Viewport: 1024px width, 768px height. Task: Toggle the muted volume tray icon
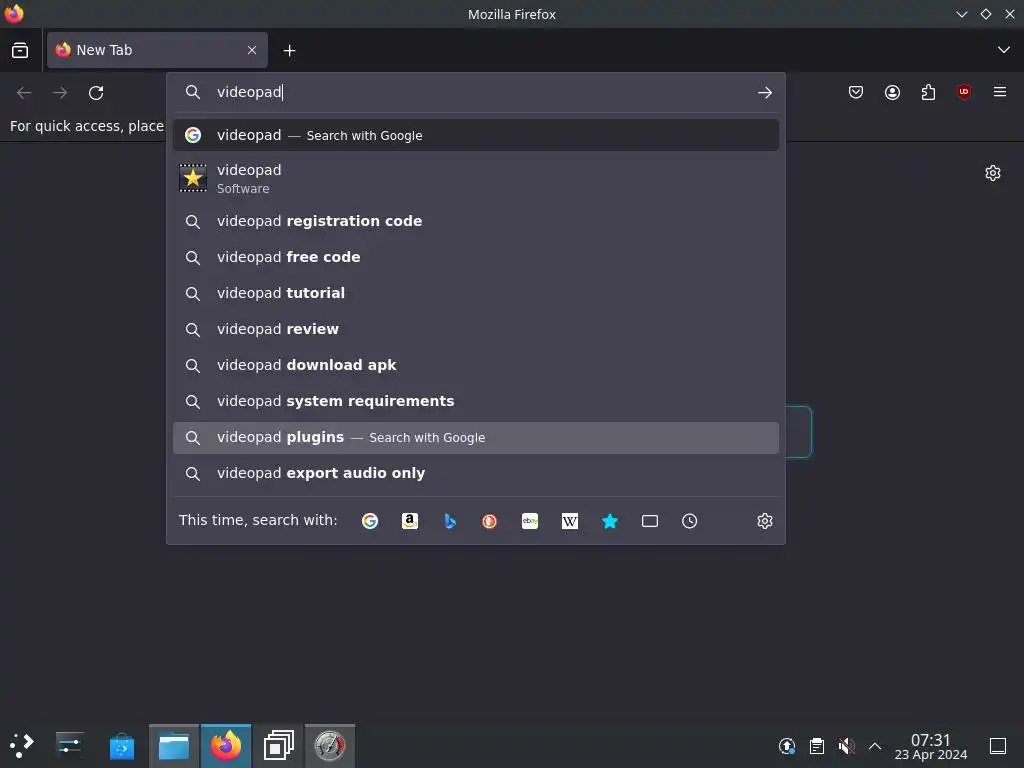coord(846,746)
